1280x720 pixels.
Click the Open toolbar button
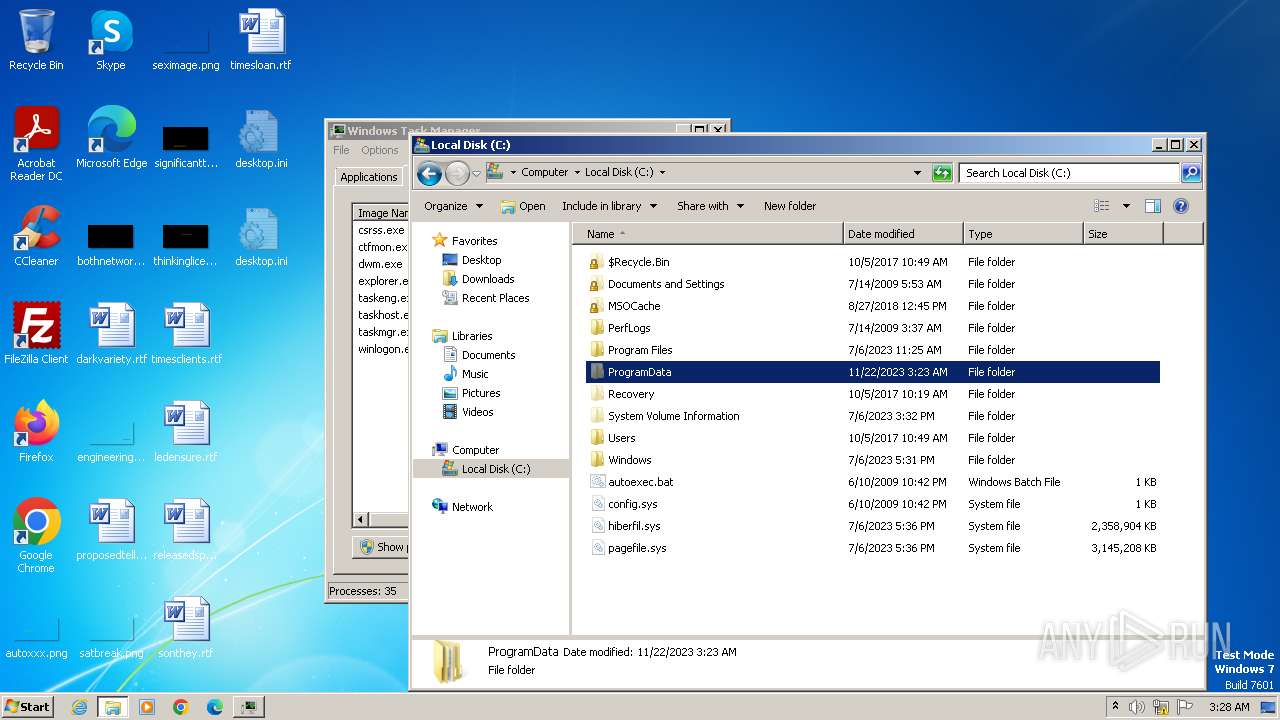click(x=523, y=206)
